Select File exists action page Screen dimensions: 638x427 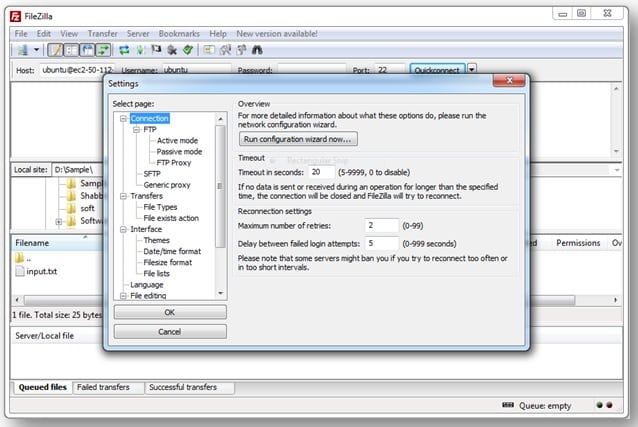coord(171,218)
